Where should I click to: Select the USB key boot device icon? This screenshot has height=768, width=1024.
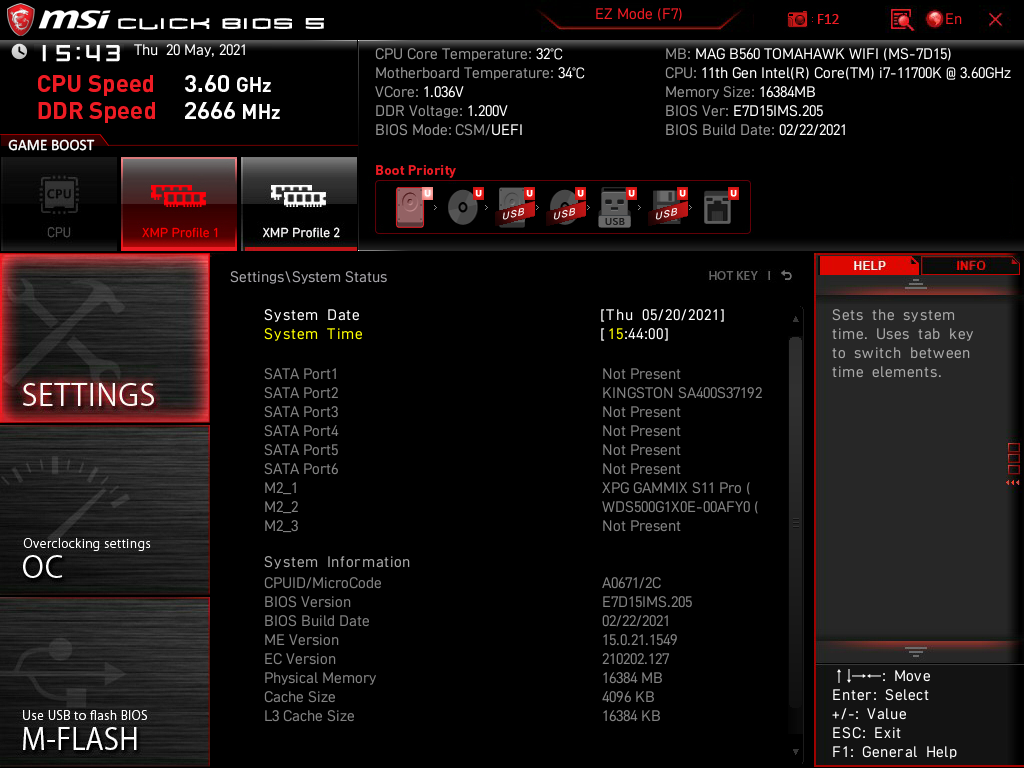click(617, 207)
